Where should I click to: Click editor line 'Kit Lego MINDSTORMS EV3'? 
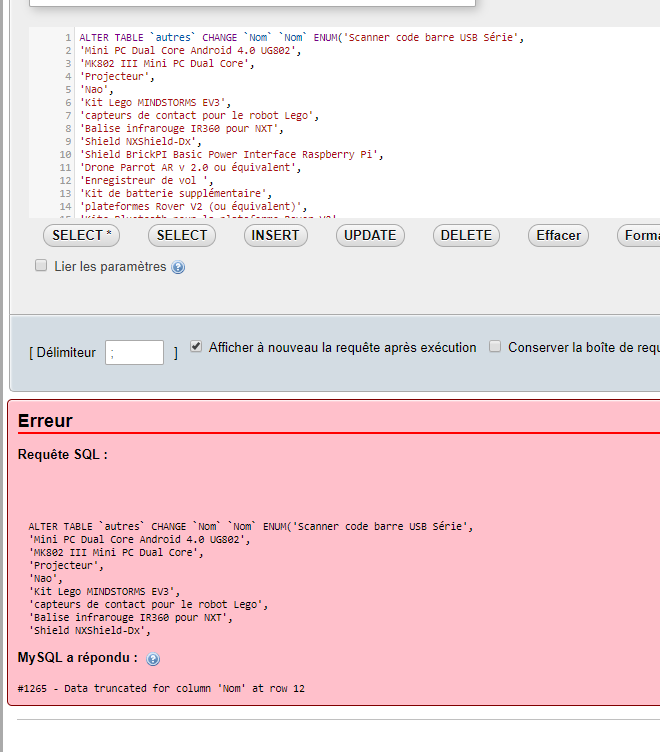(155, 103)
